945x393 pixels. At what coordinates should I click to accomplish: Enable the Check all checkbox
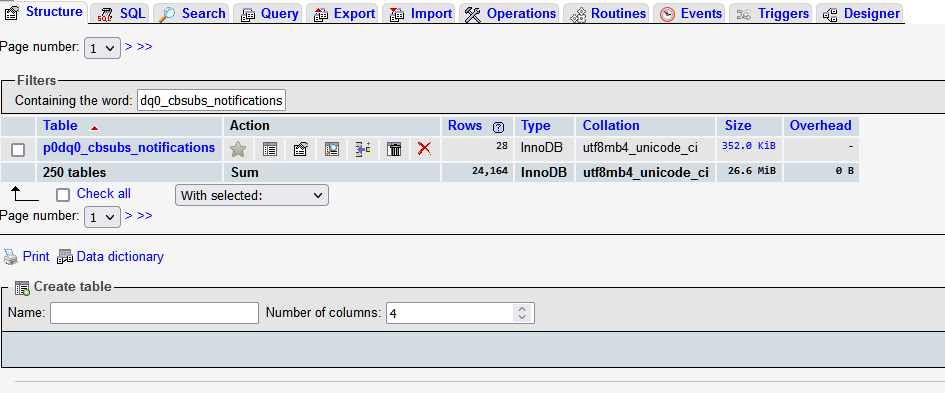click(63, 195)
